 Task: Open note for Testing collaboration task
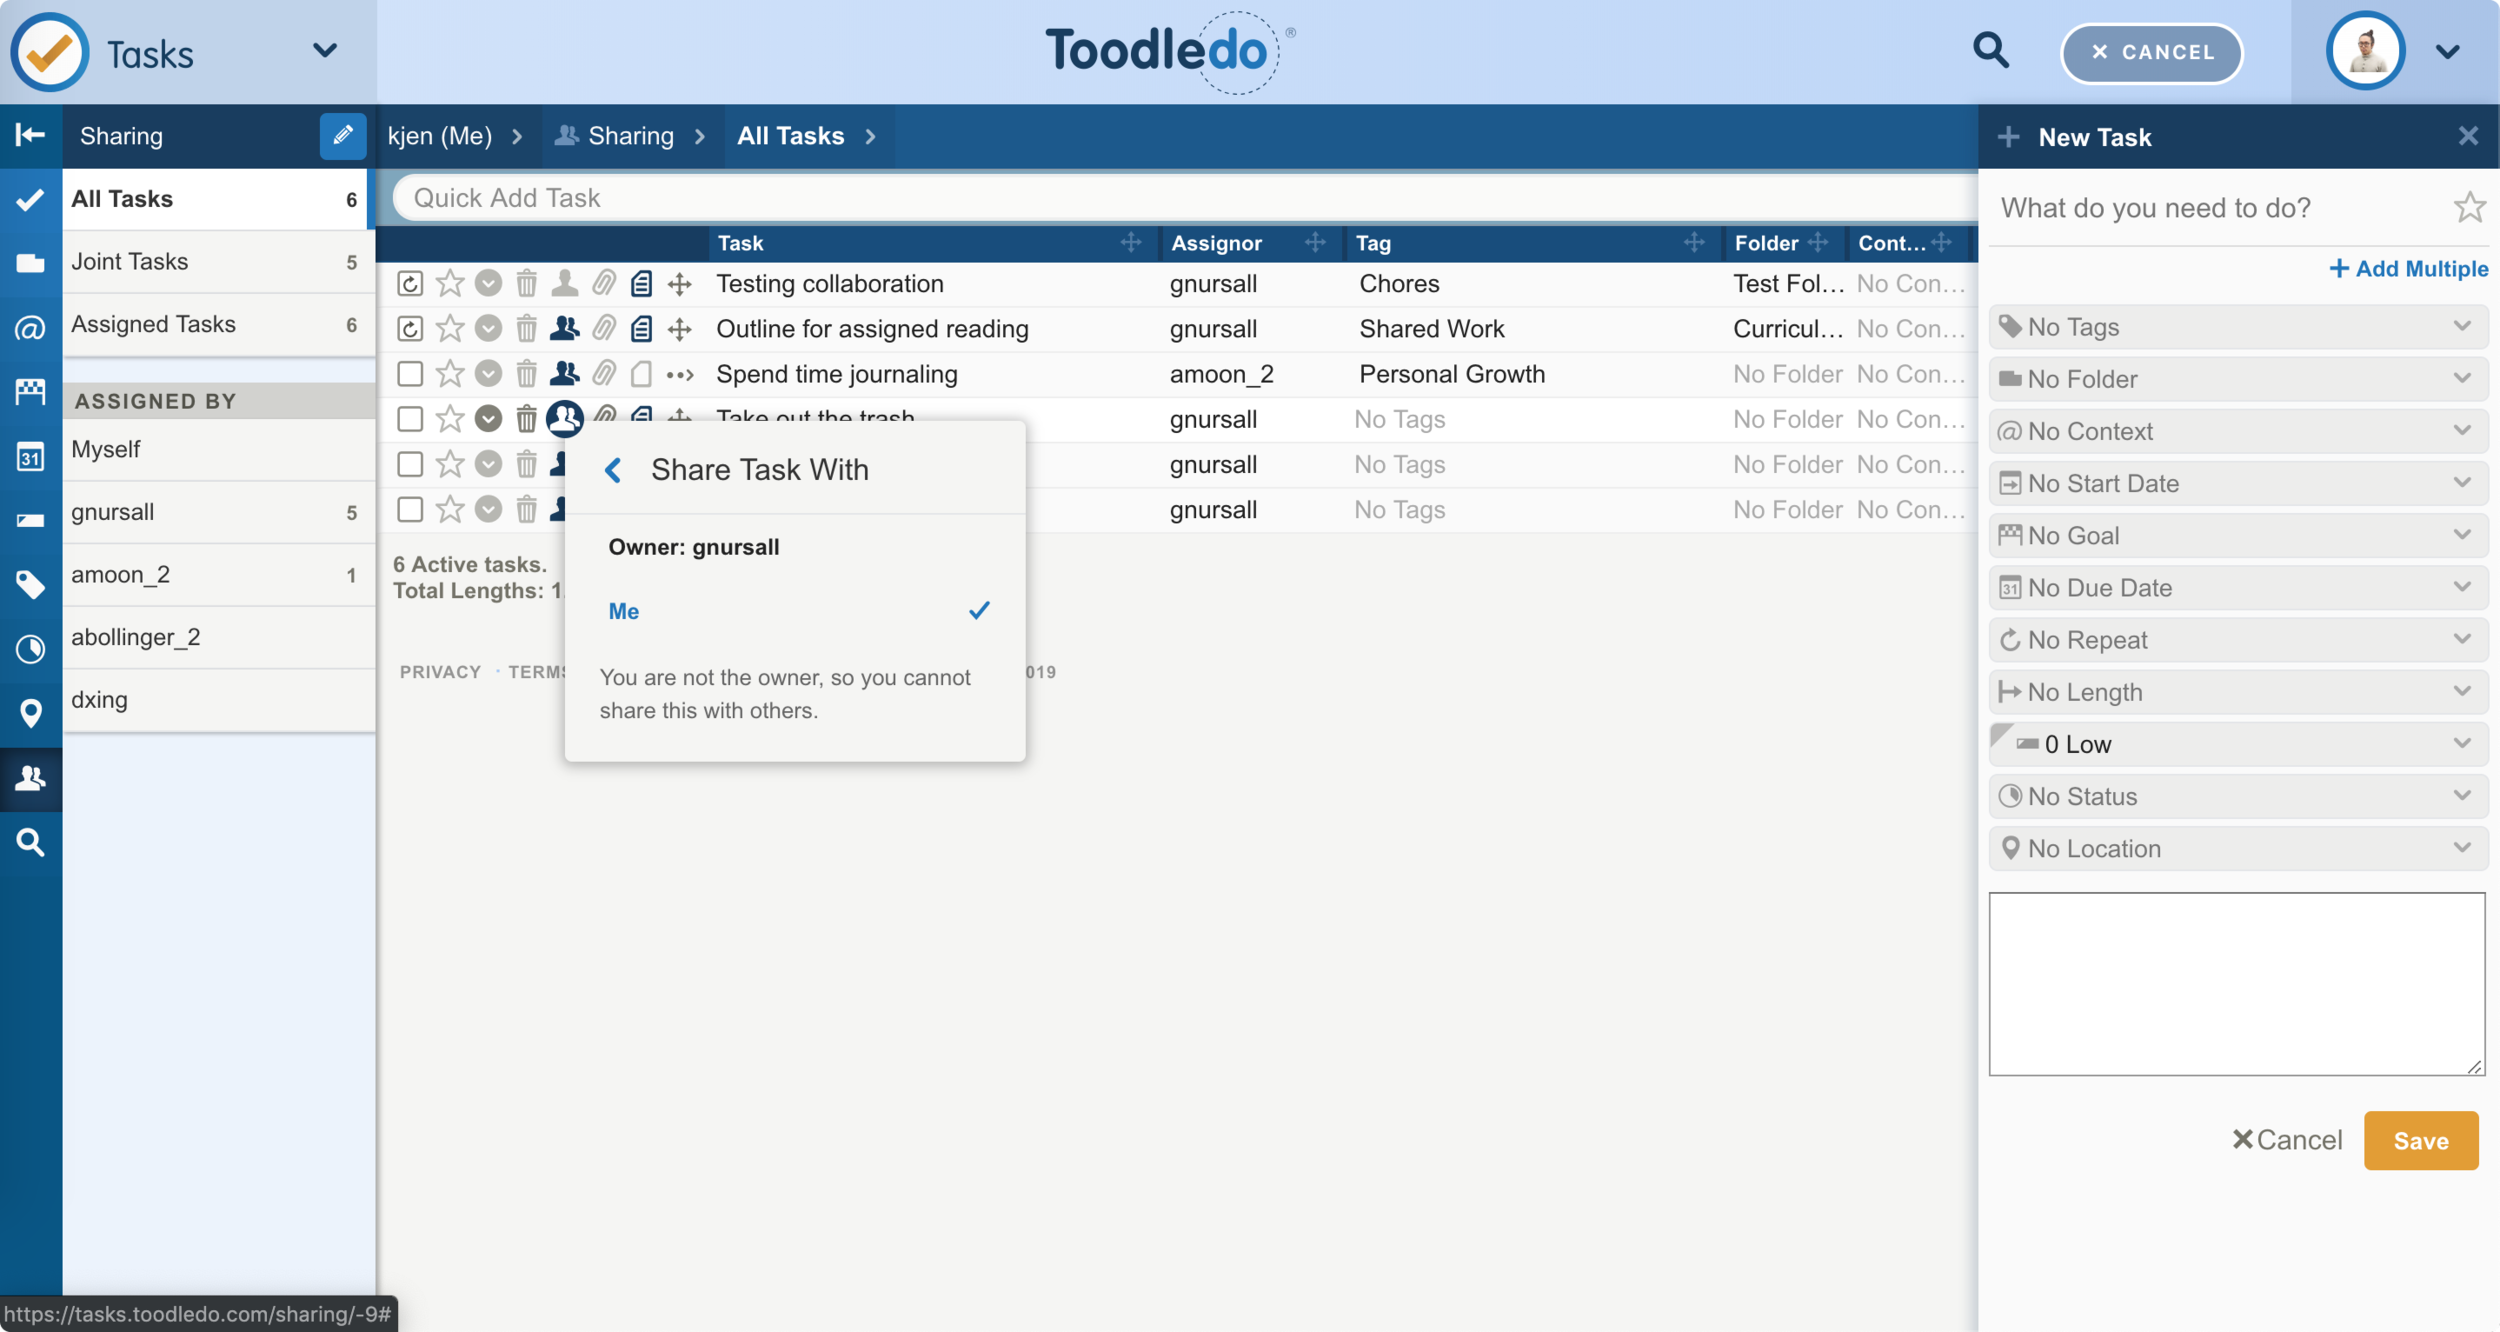tap(641, 283)
